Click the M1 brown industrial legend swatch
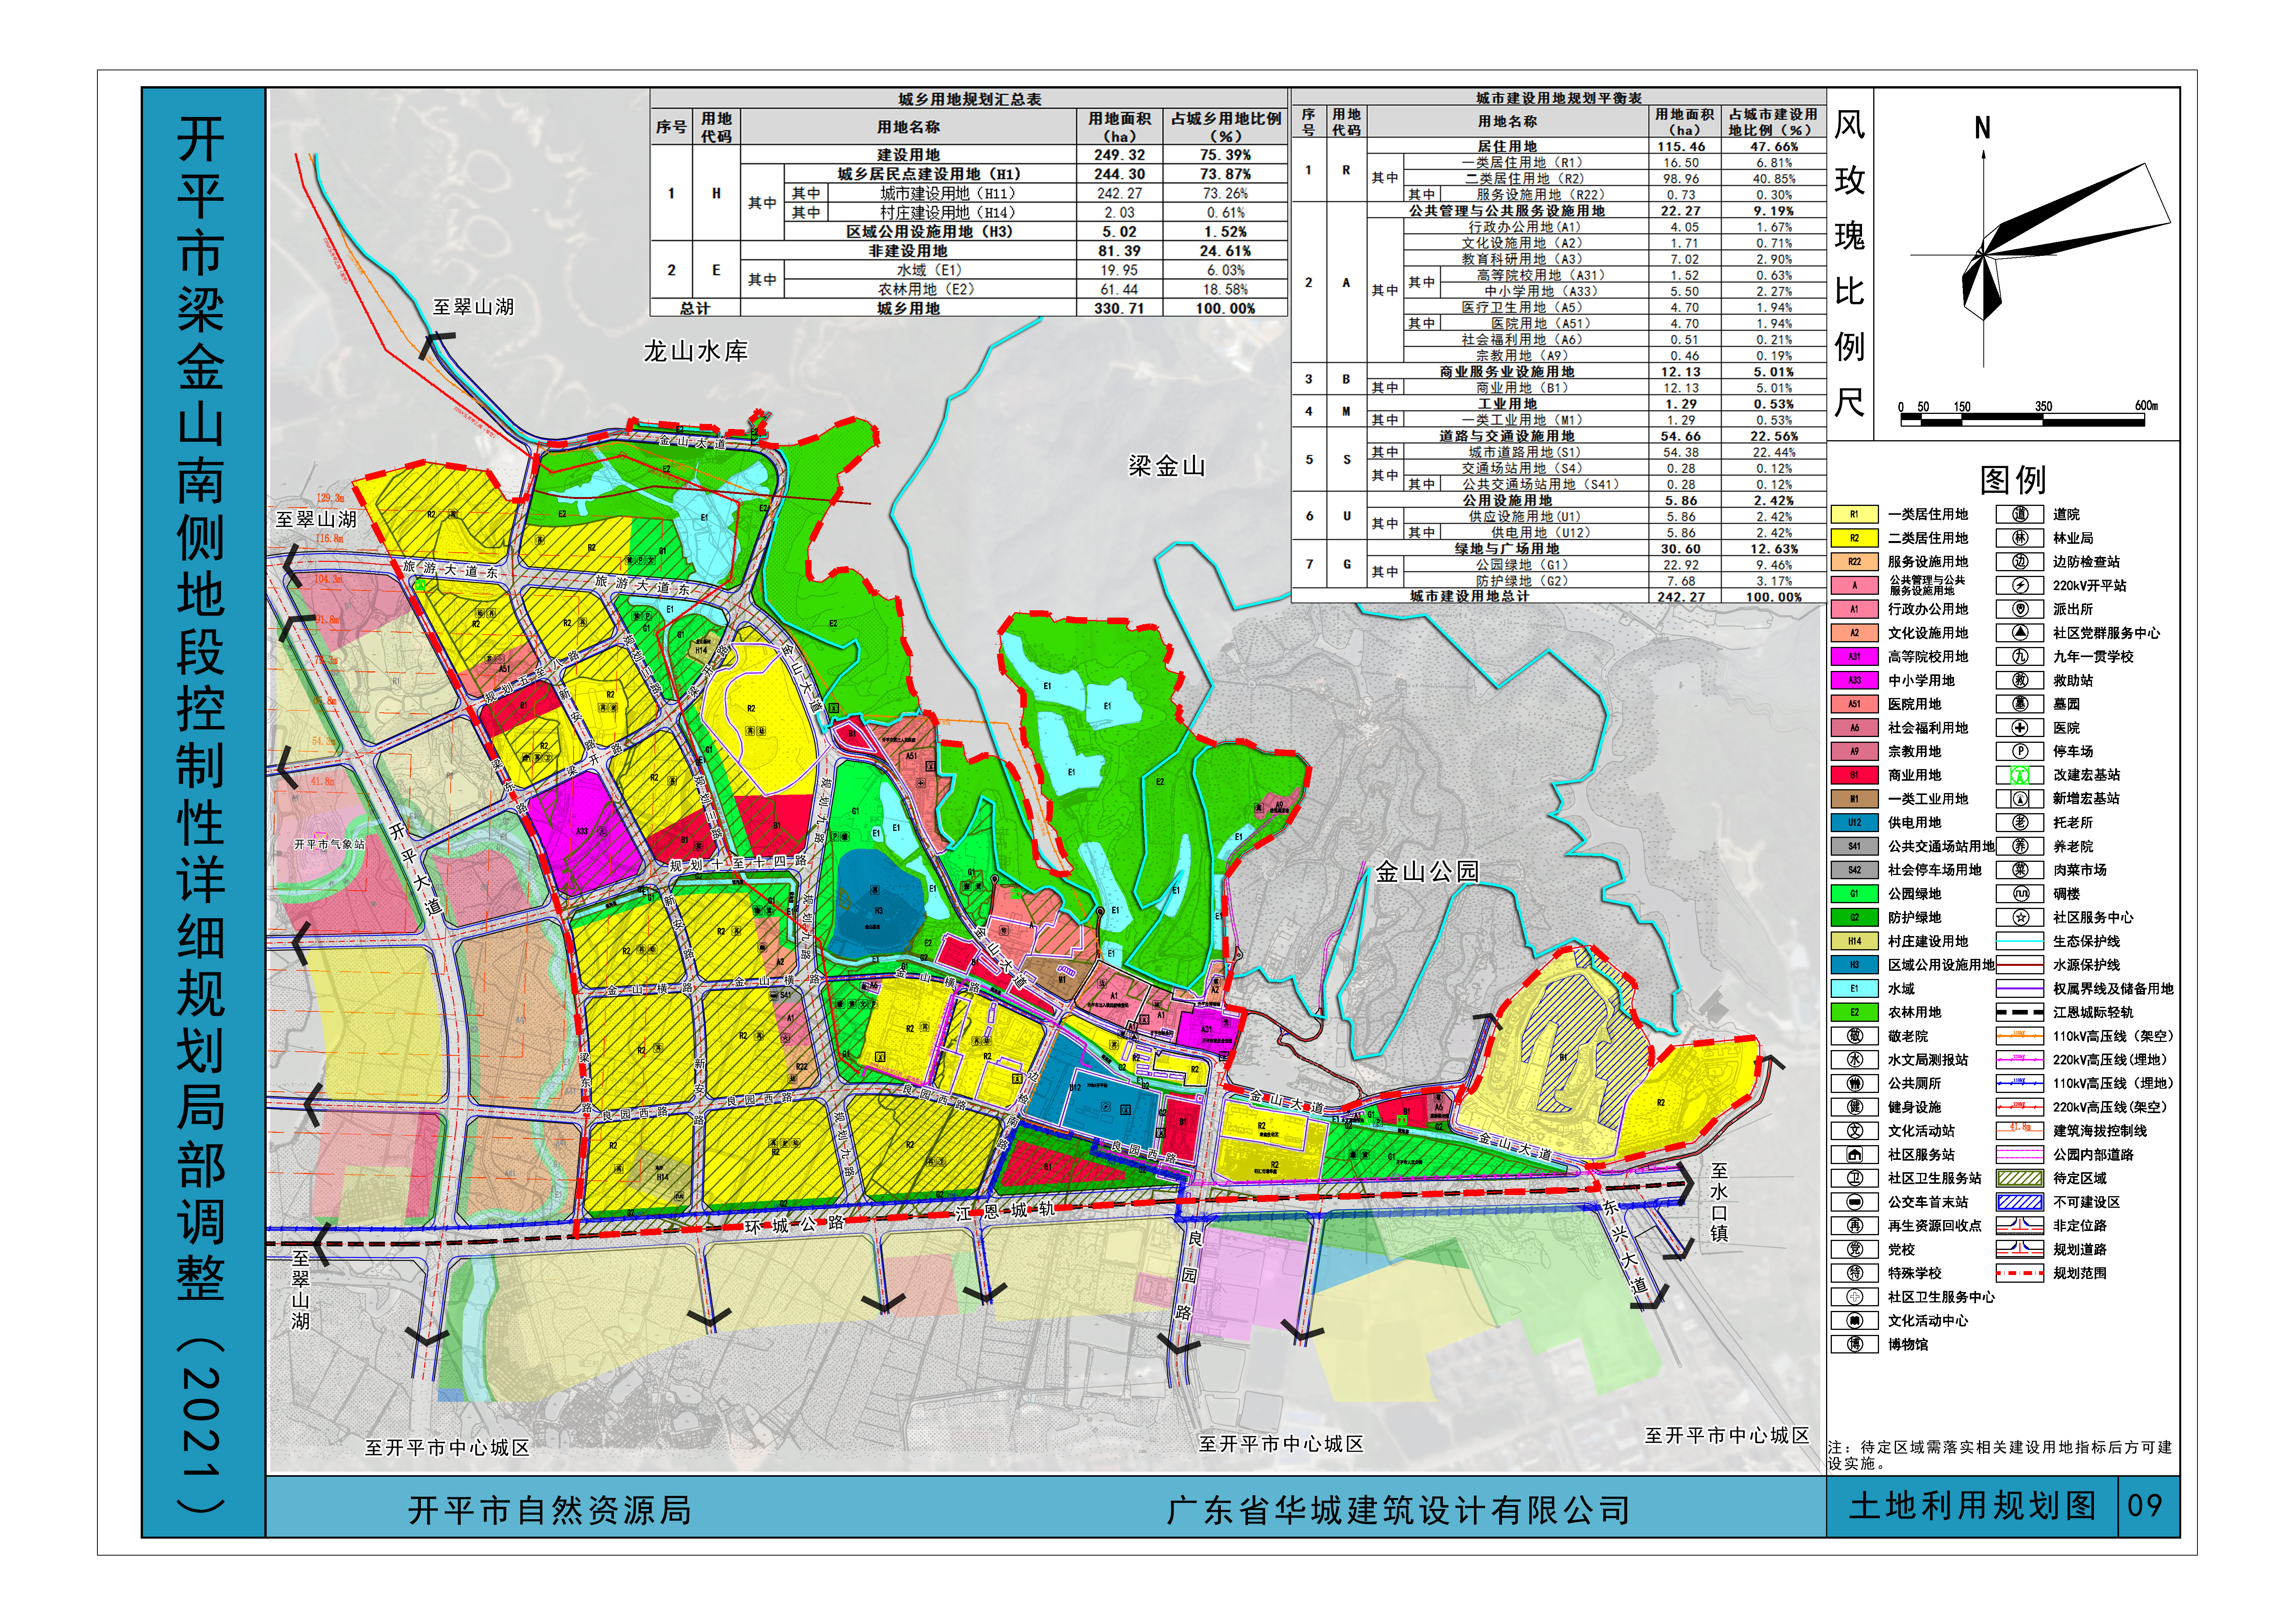This screenshot has width=2296, height=1624. pyautogui.click(x=1855, y=799)
